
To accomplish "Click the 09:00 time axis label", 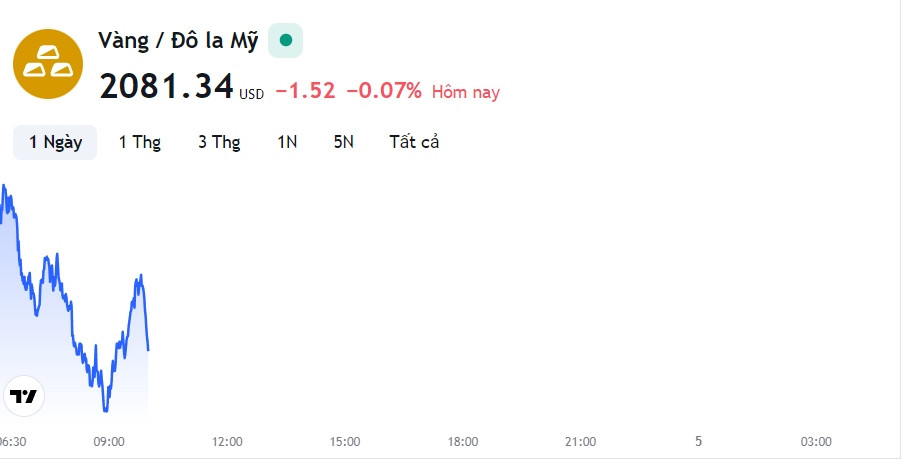I will (109, 442).
